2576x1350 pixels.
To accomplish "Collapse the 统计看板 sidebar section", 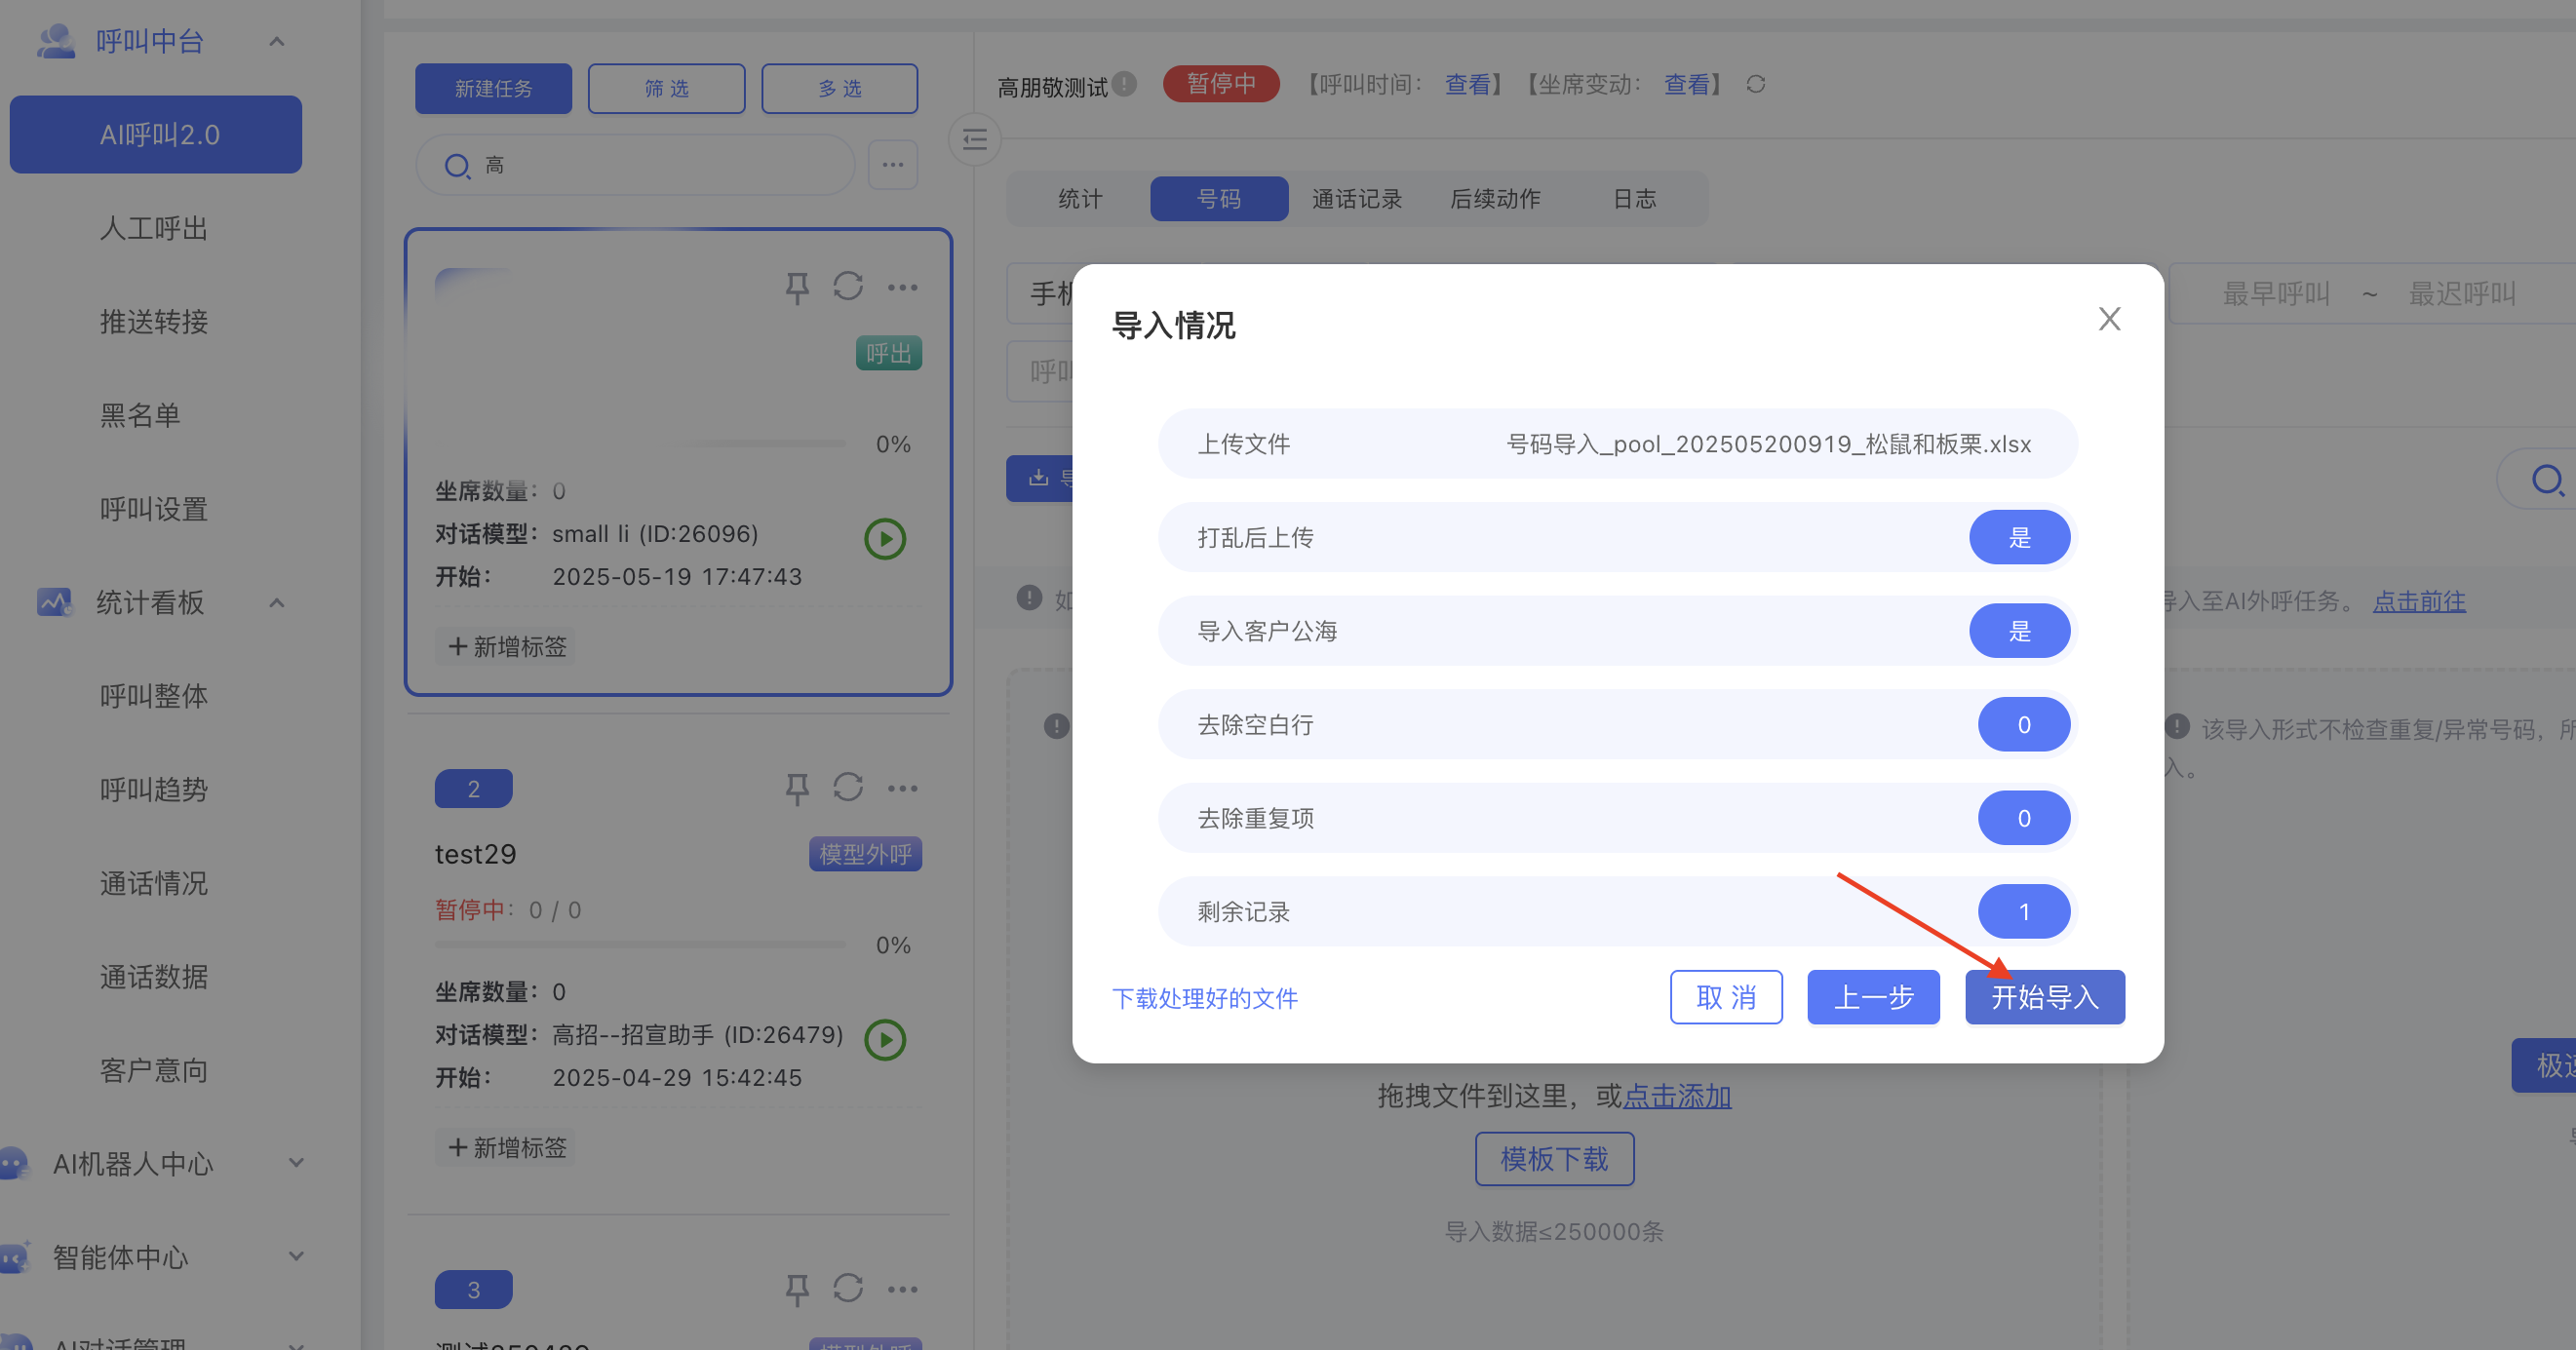I will (277, 603).
